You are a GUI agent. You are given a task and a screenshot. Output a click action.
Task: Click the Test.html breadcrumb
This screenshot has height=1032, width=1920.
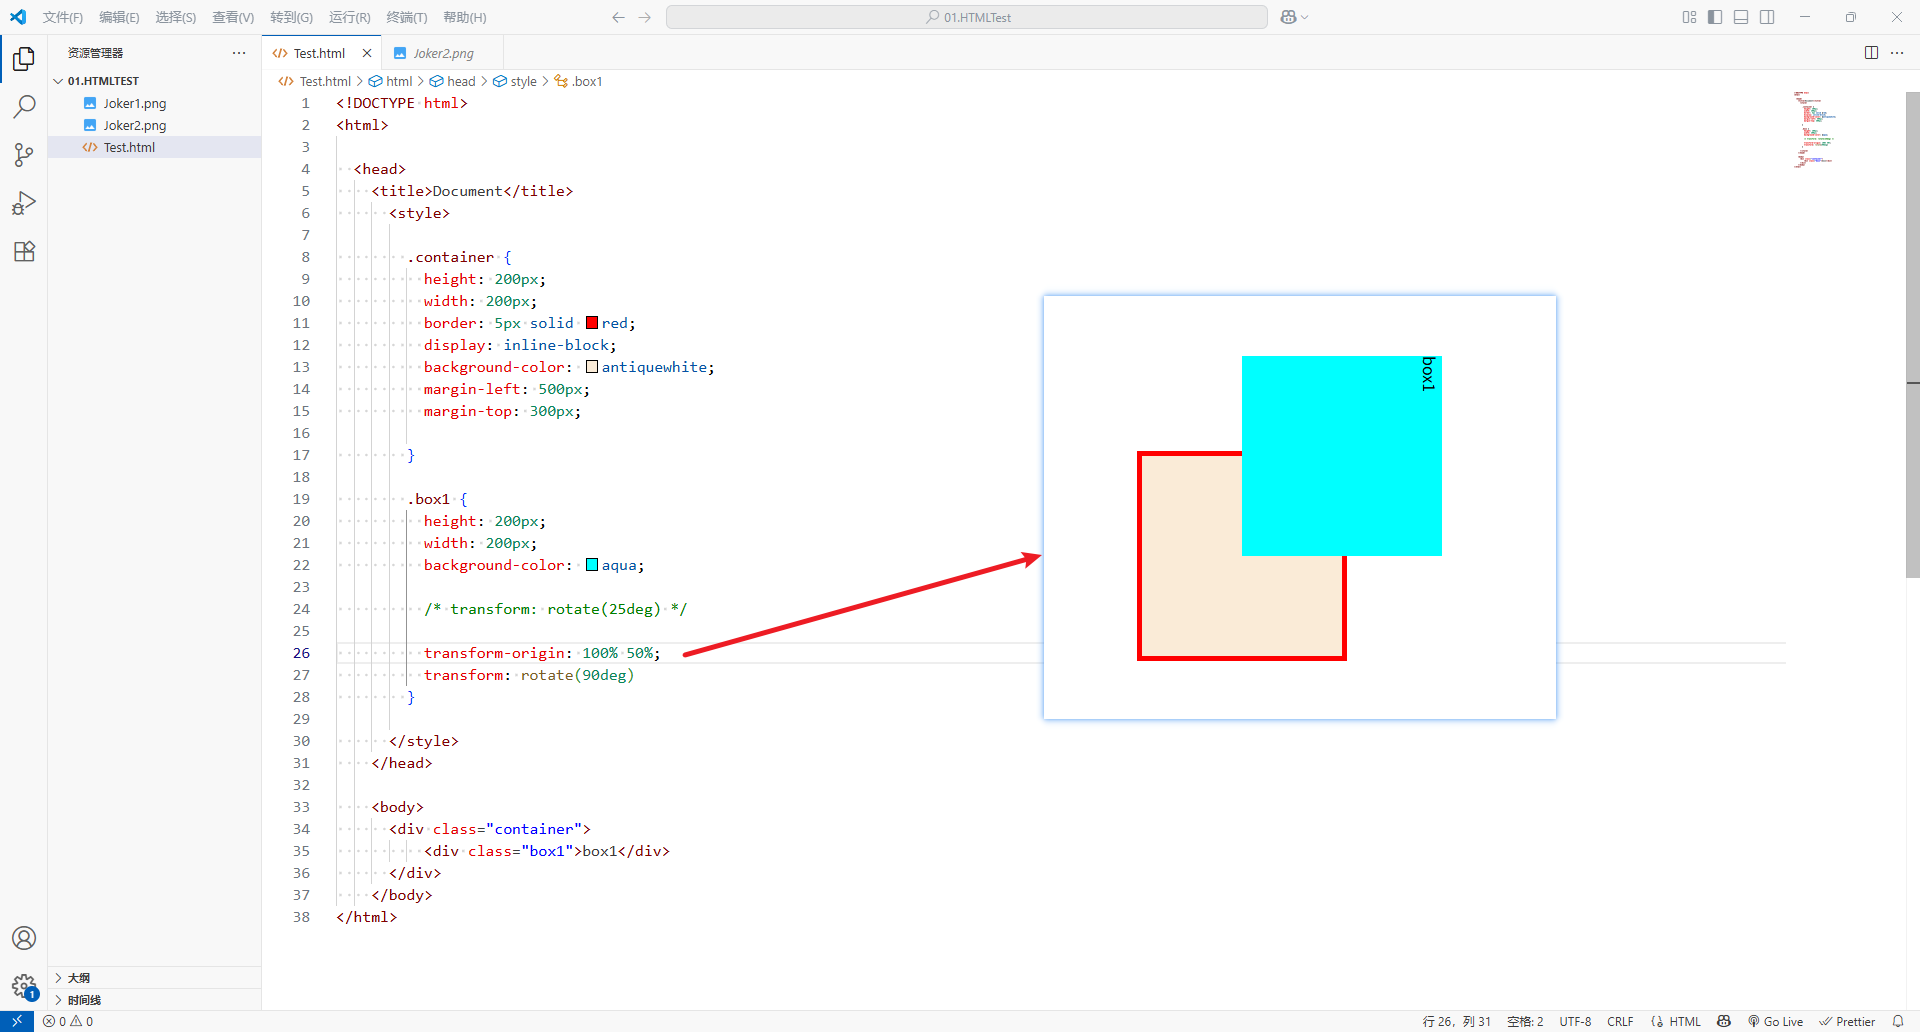click(315, 81)
